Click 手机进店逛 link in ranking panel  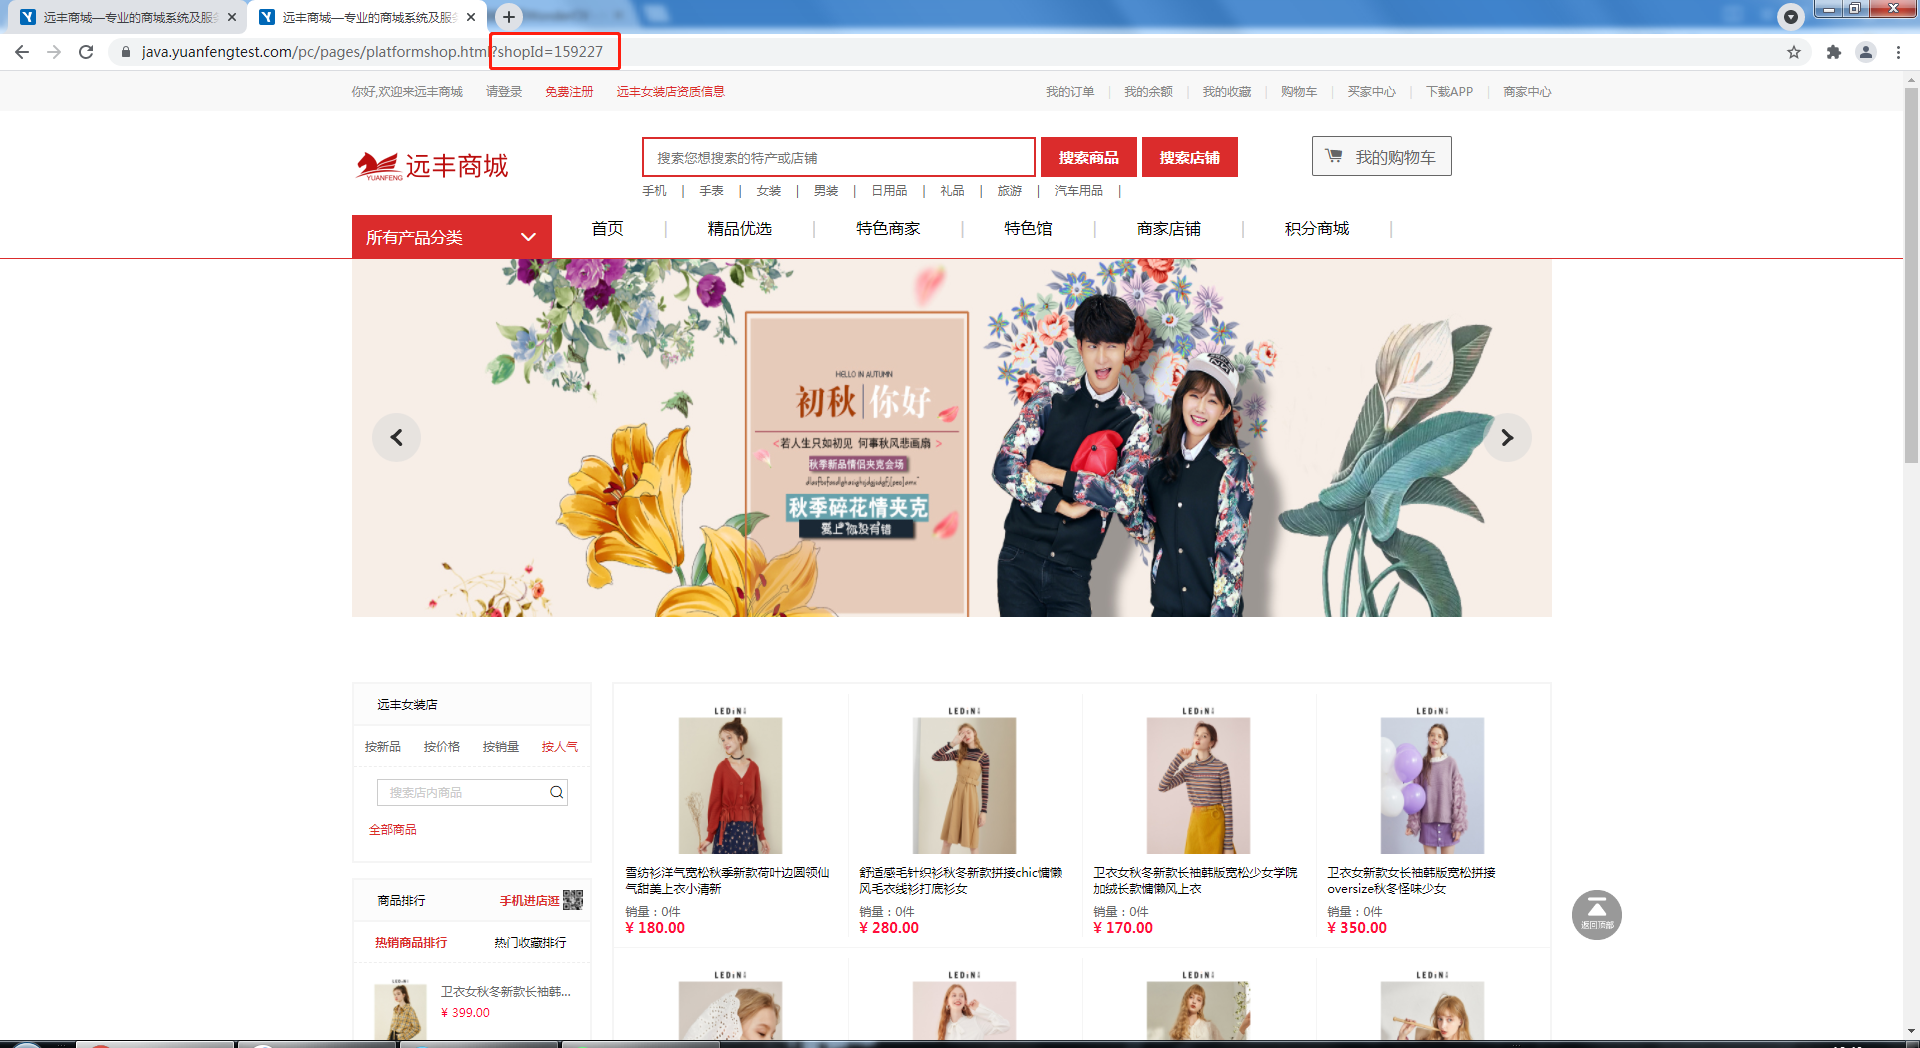pos(529,901)
